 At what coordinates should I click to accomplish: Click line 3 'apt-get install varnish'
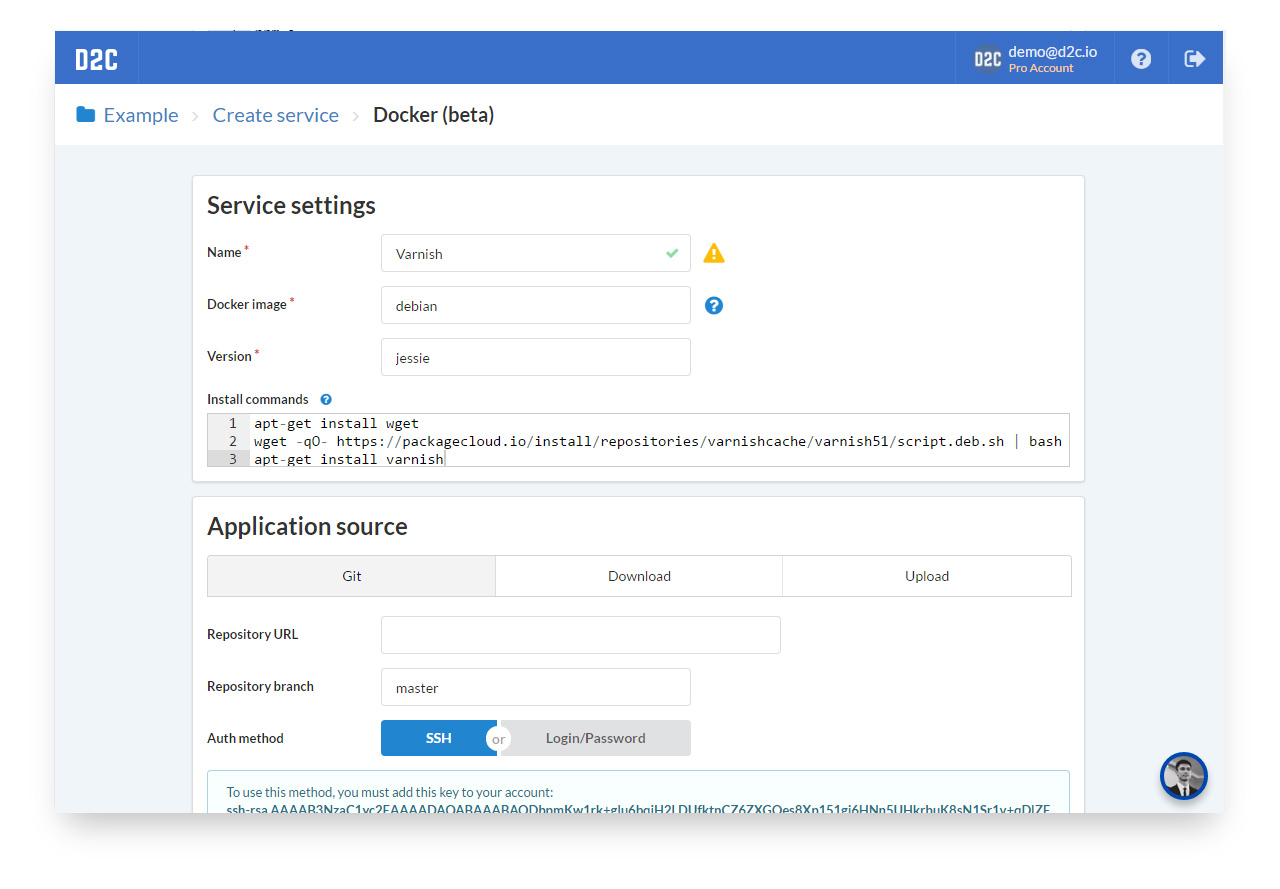[x=348, y=459]
